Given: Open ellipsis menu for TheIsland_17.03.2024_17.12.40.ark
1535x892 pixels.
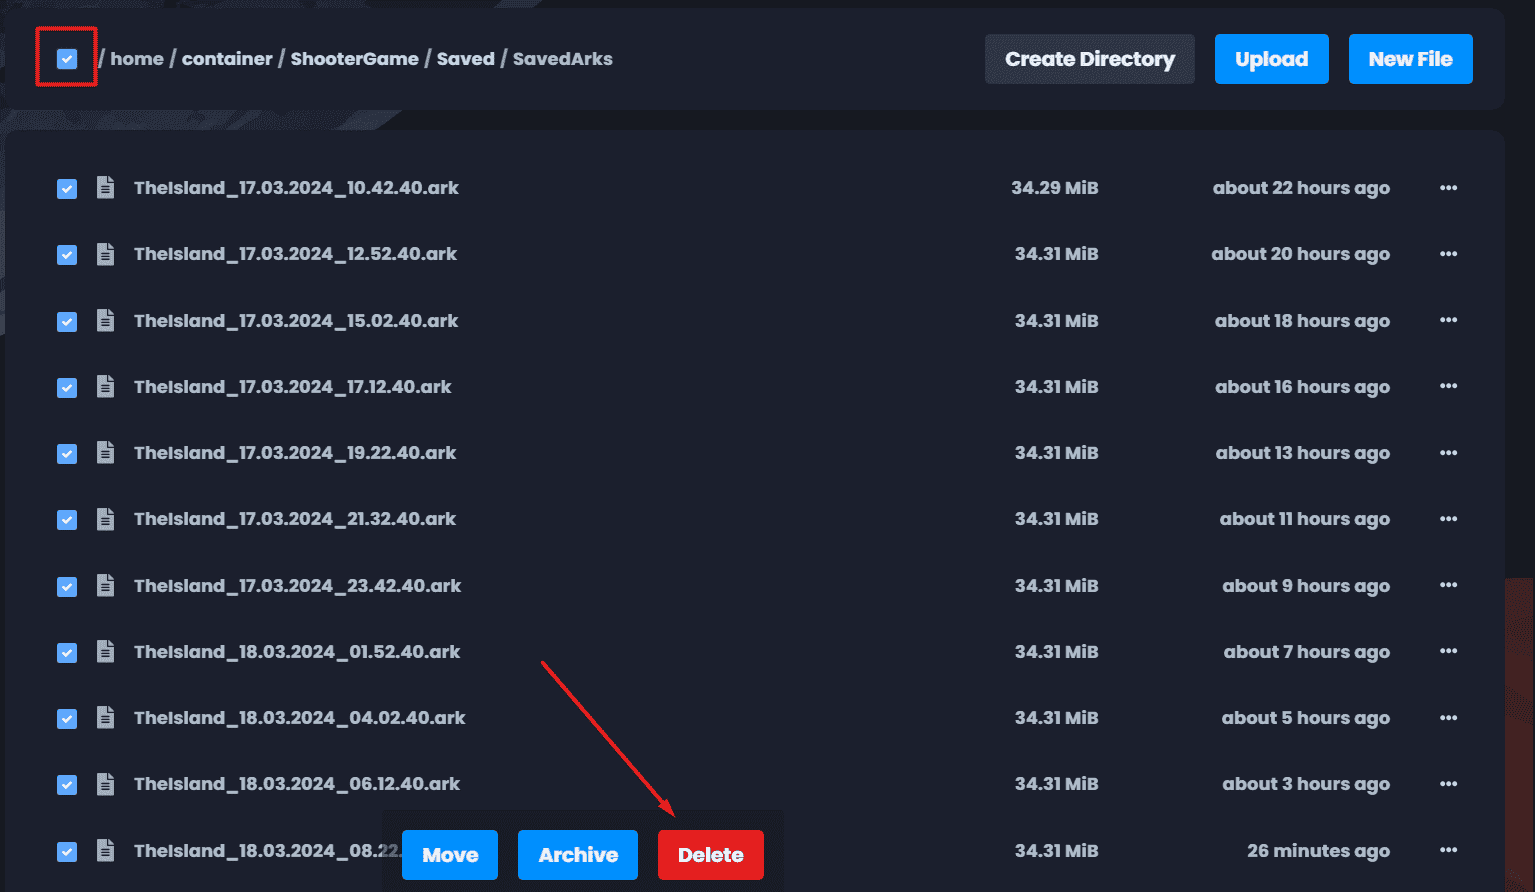Looking at the screenshot, I should 1448,387.
